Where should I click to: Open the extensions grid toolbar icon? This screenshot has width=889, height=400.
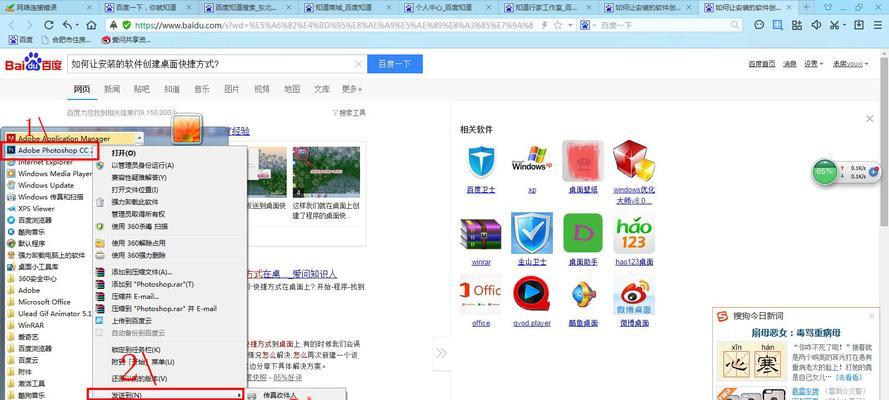797,25
